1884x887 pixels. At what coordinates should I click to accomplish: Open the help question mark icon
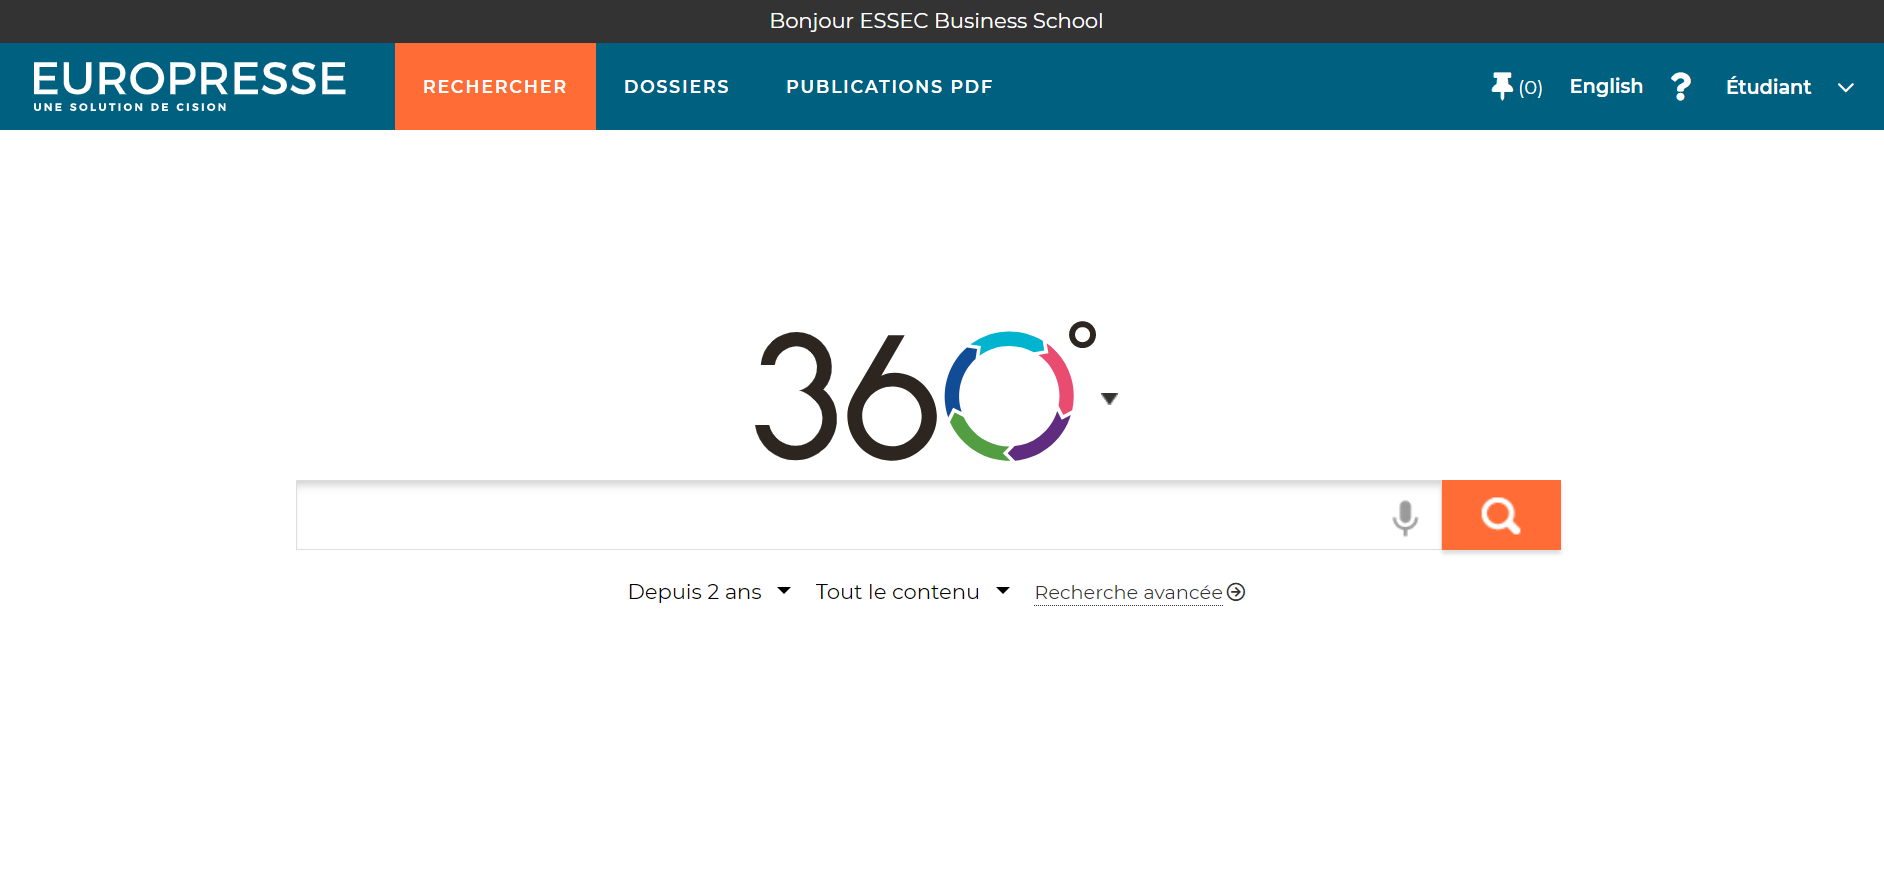tap(1681, 87)
